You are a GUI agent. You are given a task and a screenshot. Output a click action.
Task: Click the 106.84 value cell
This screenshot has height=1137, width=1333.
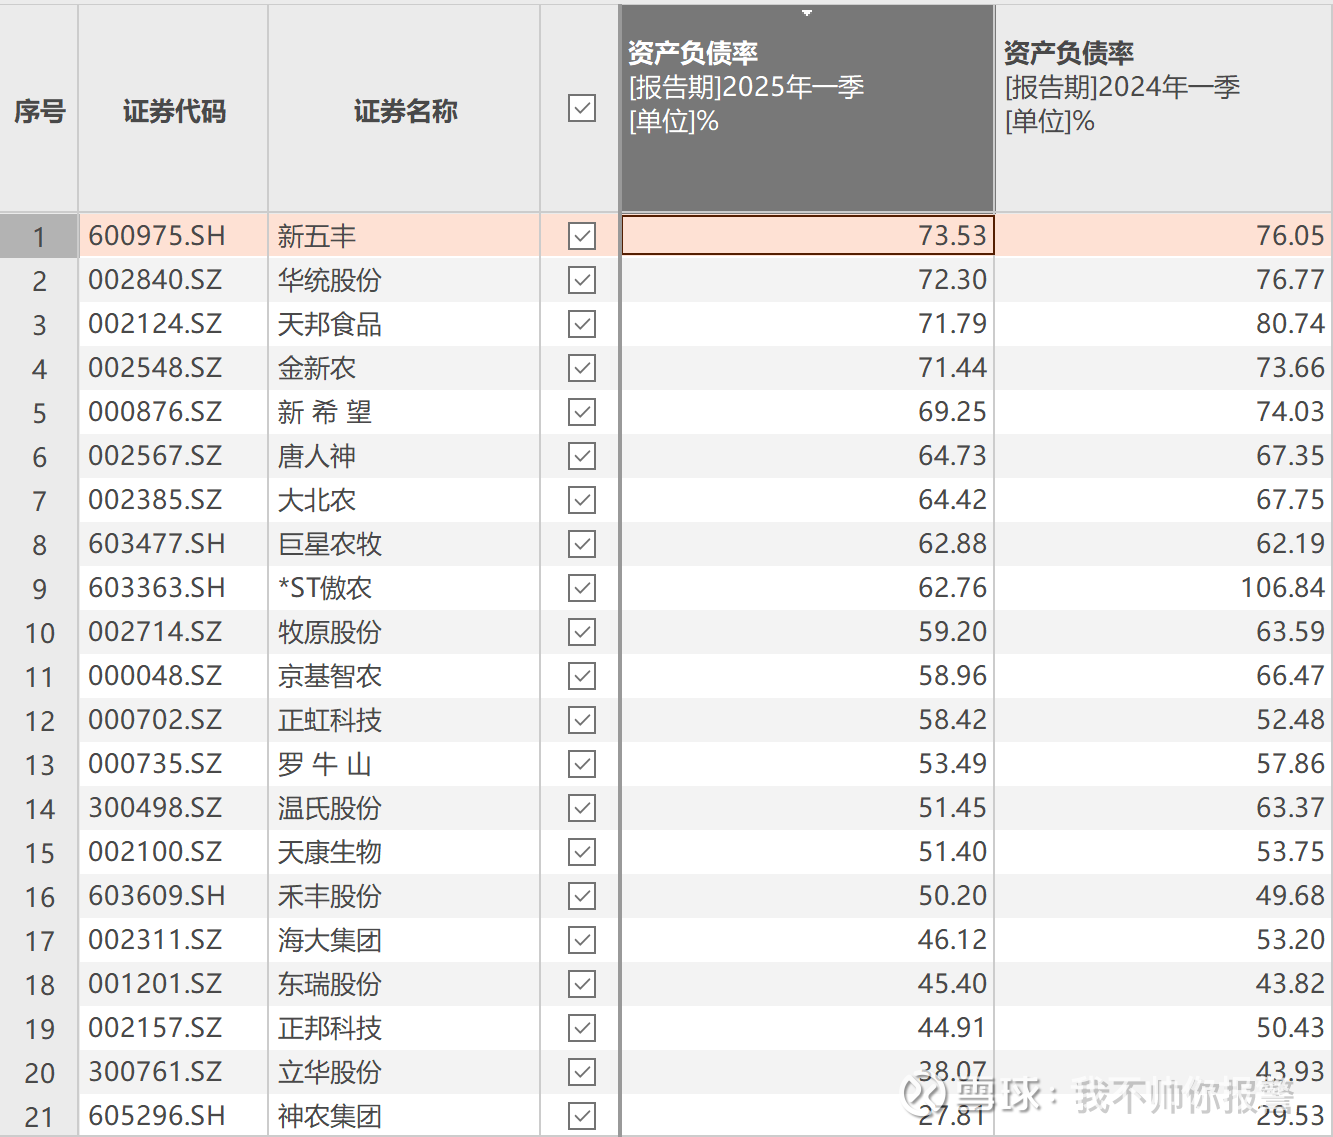click(x=1164, y=588)
